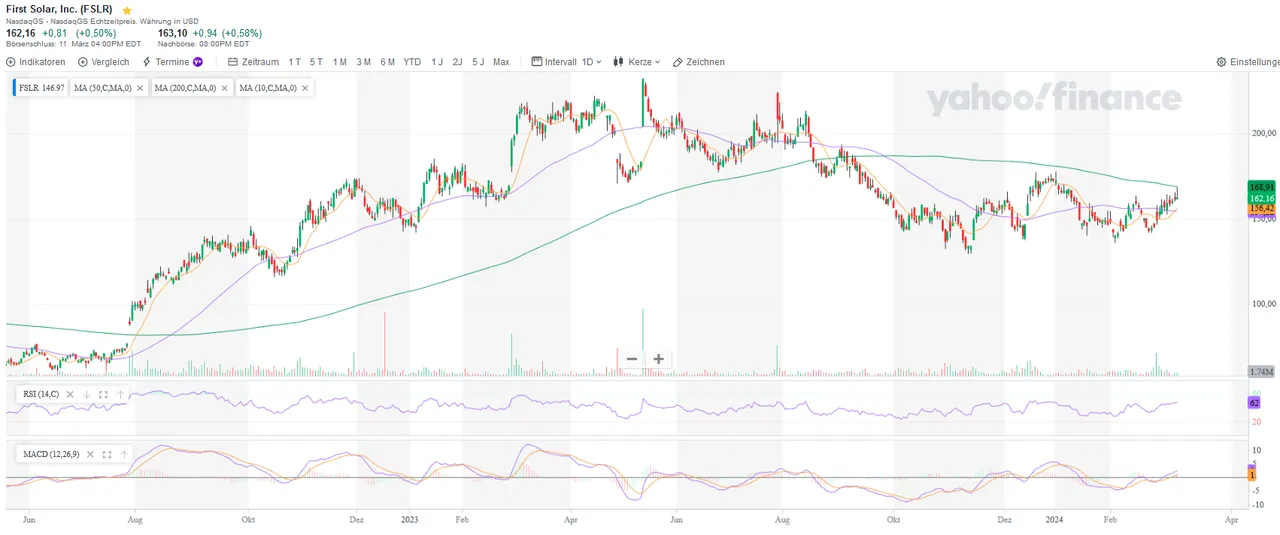
Task: Click the after-hours price 163,10
Action: coord(173,33)
